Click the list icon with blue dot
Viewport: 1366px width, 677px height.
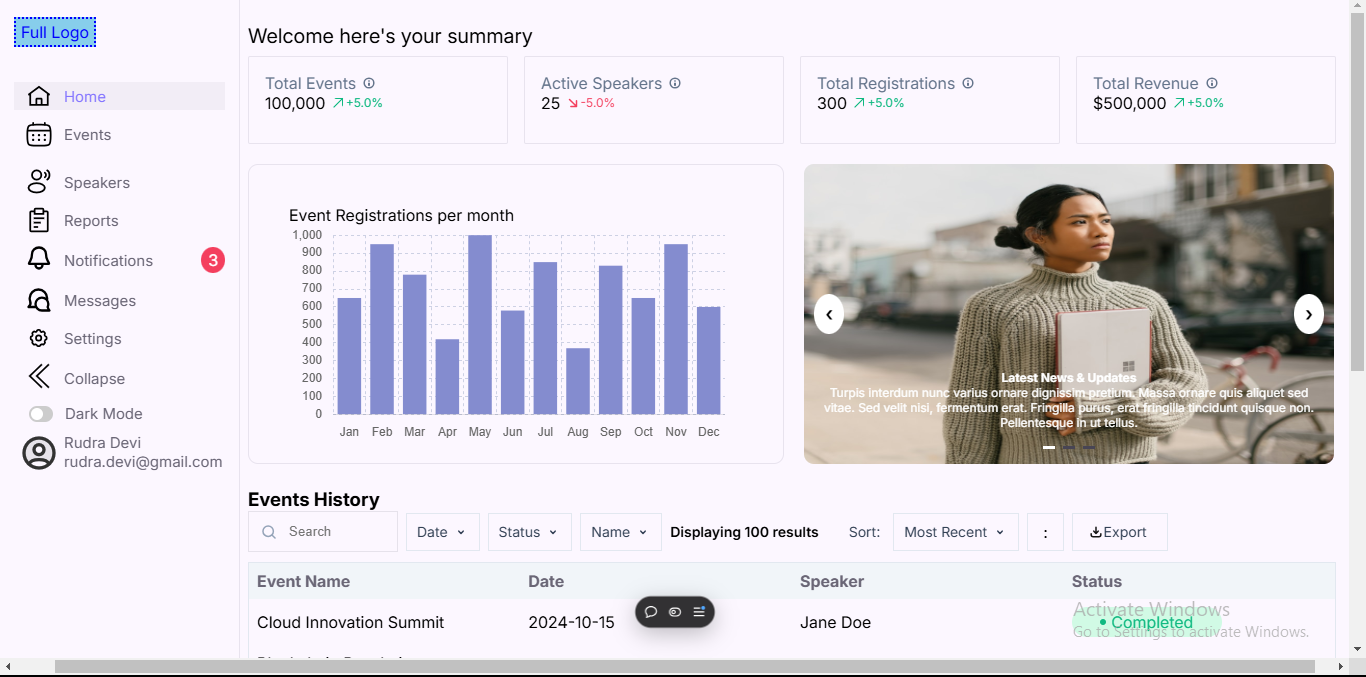[x=699, y=612]
